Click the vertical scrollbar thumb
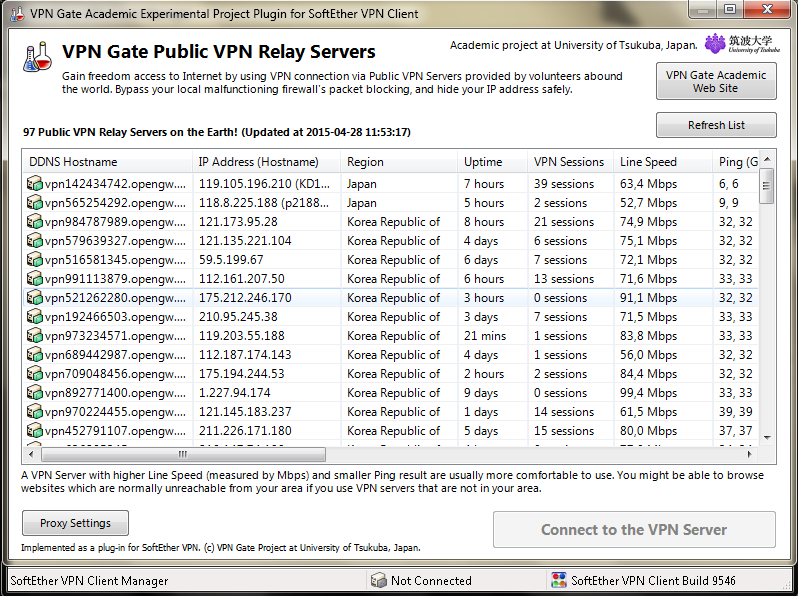Screen dimensions: 798x596 (x=767, y=186)
